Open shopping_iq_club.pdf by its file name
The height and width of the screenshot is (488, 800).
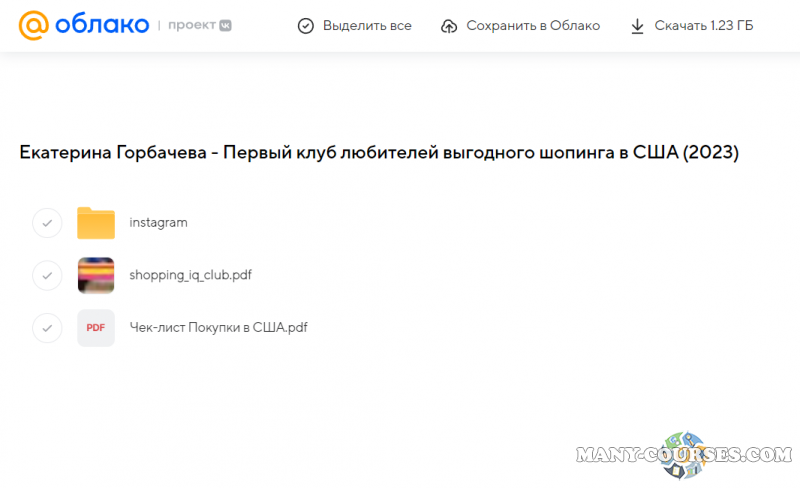coord(190,275)
